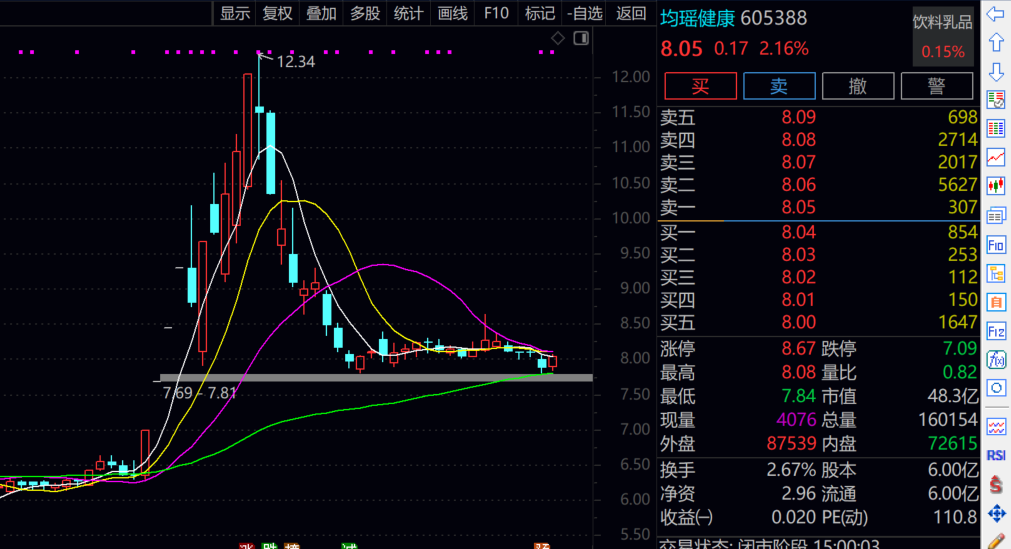
Task: Select the 买二 price 8.03
Action: pos(798,255)
